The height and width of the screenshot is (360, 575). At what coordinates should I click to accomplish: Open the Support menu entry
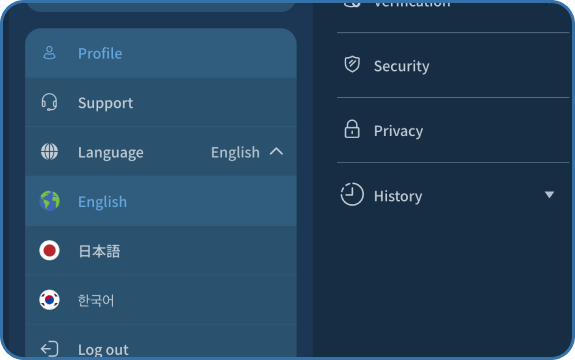click(x=161, y=102)
